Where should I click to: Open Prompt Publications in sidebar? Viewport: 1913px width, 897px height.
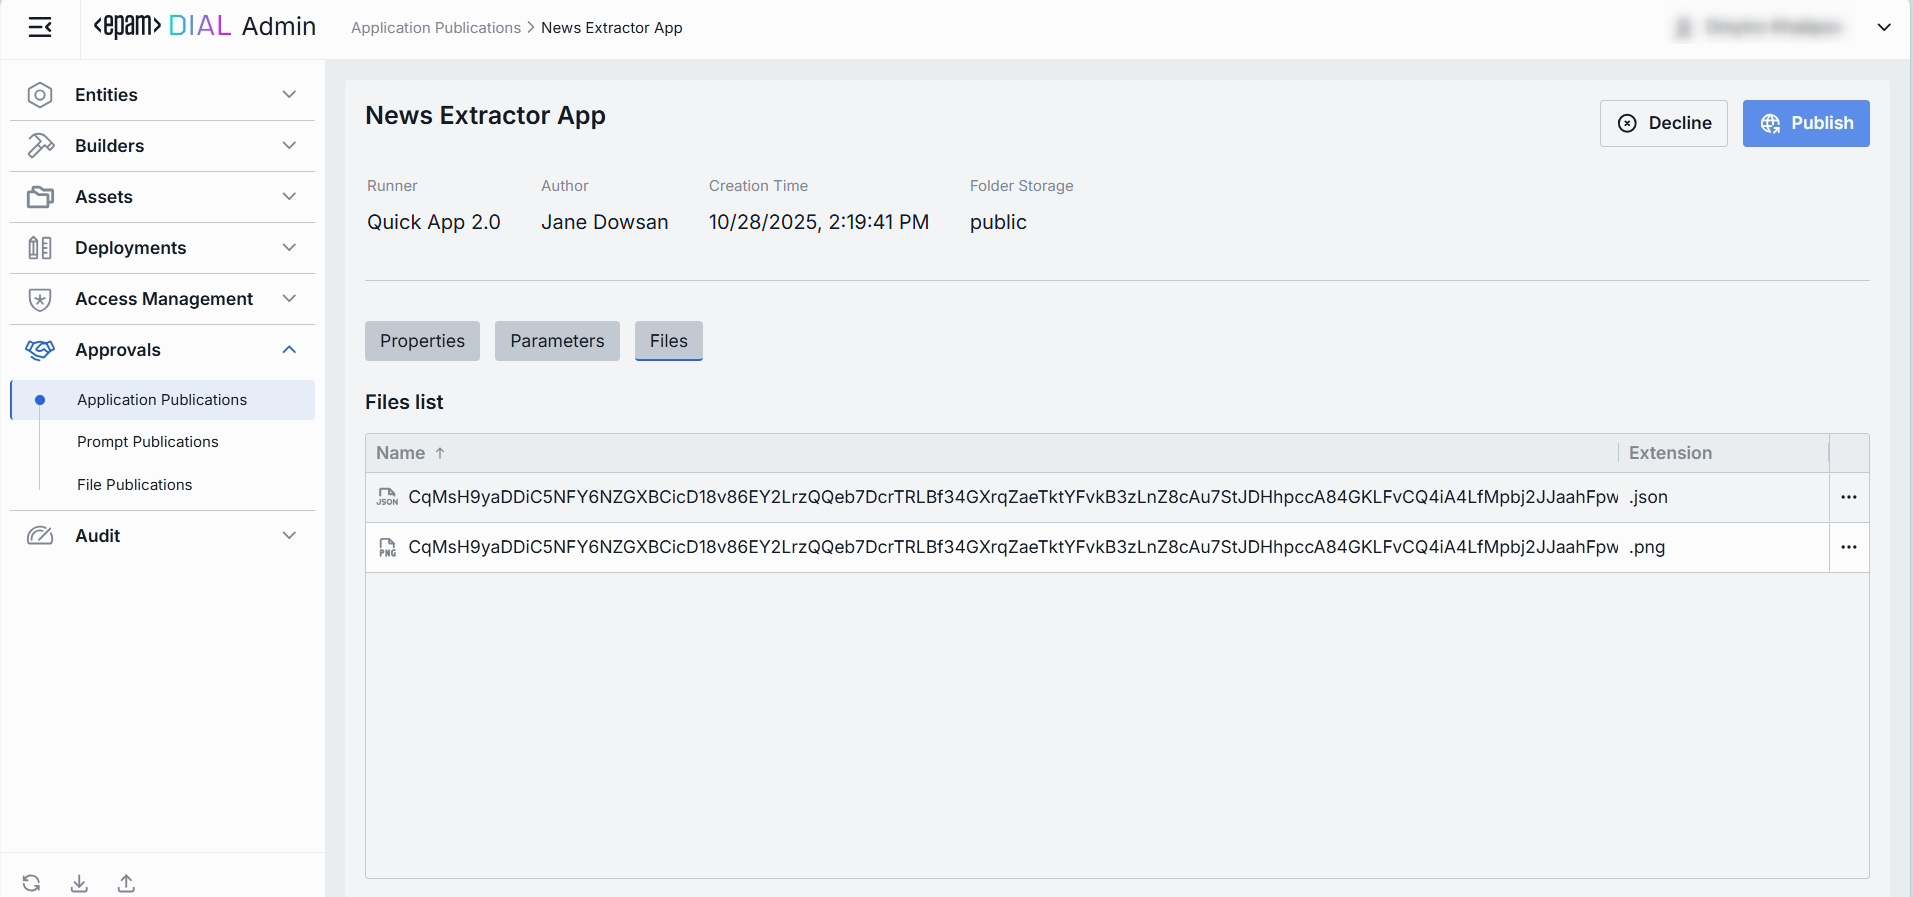tap(148, 442)
